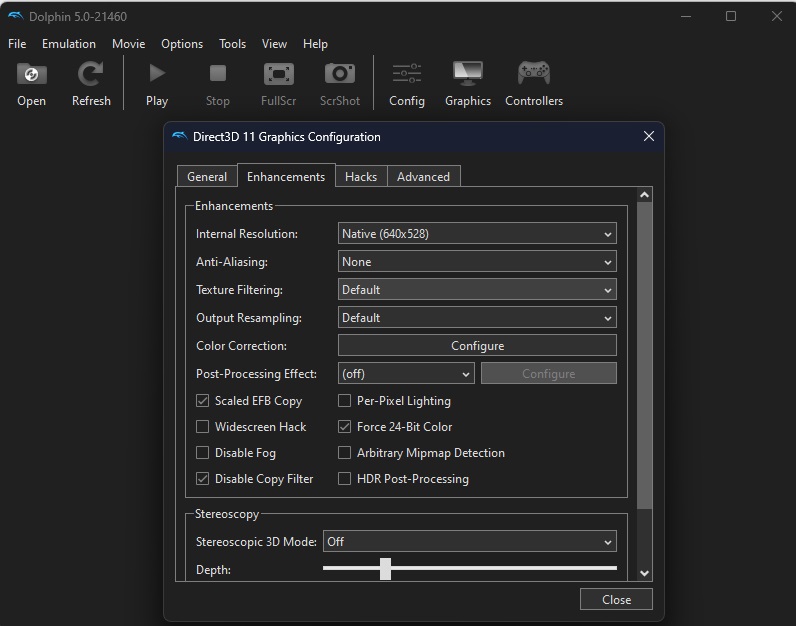Uncheck Force 24-Bit Color checkbox

coord(344,426)
